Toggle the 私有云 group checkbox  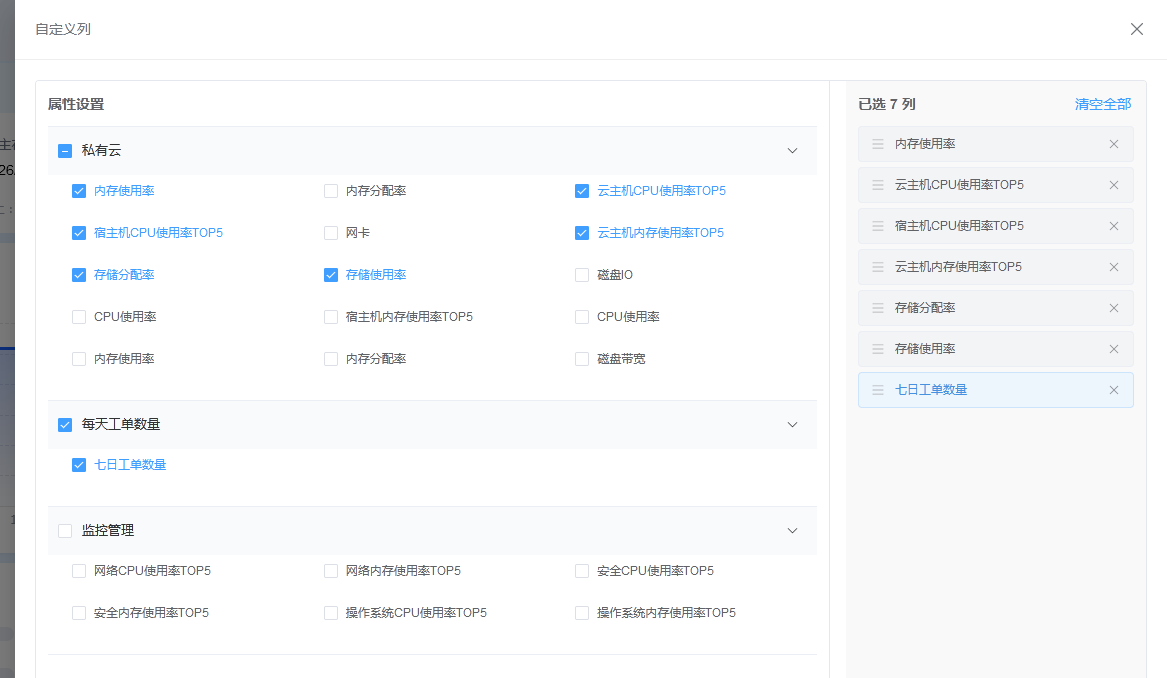(65, 151)
